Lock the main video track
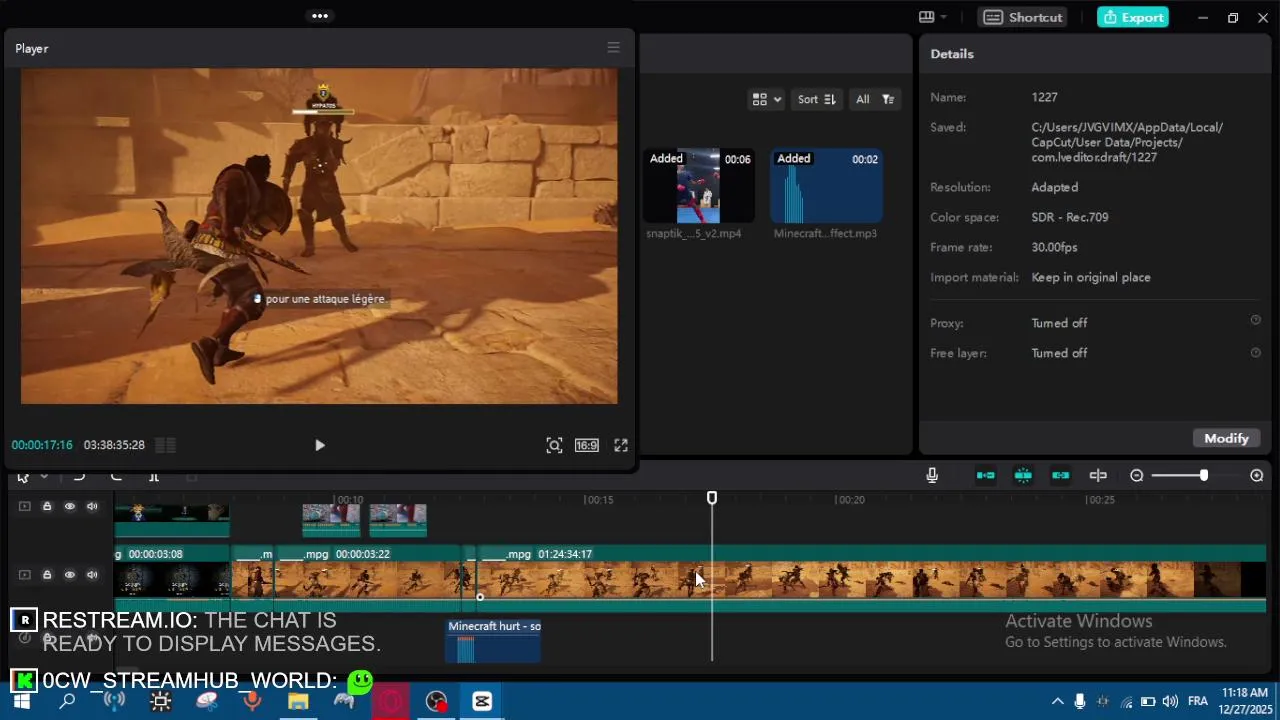This screenshot has height=720, width=1280. coord(47,575)
